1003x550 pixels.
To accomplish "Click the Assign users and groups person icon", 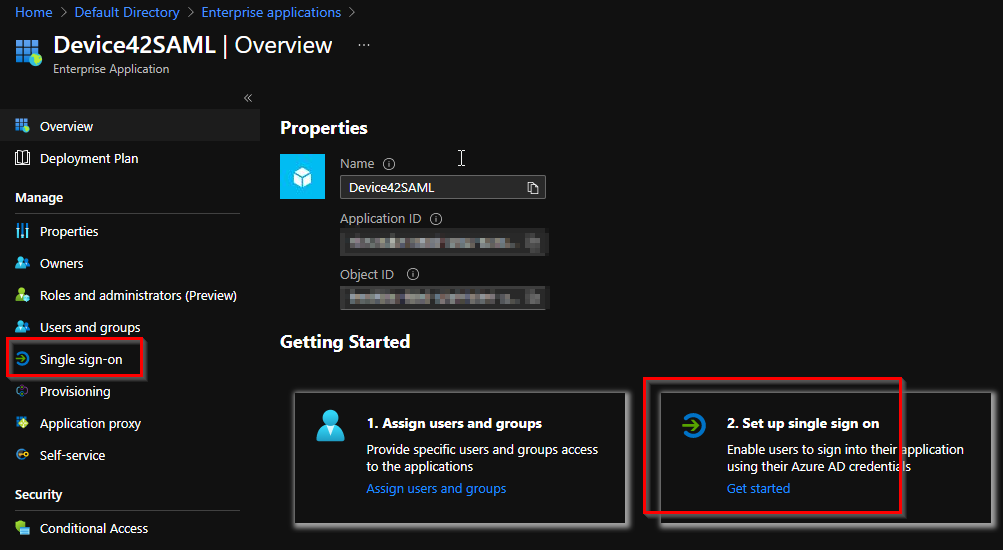I will coord(330,425).
